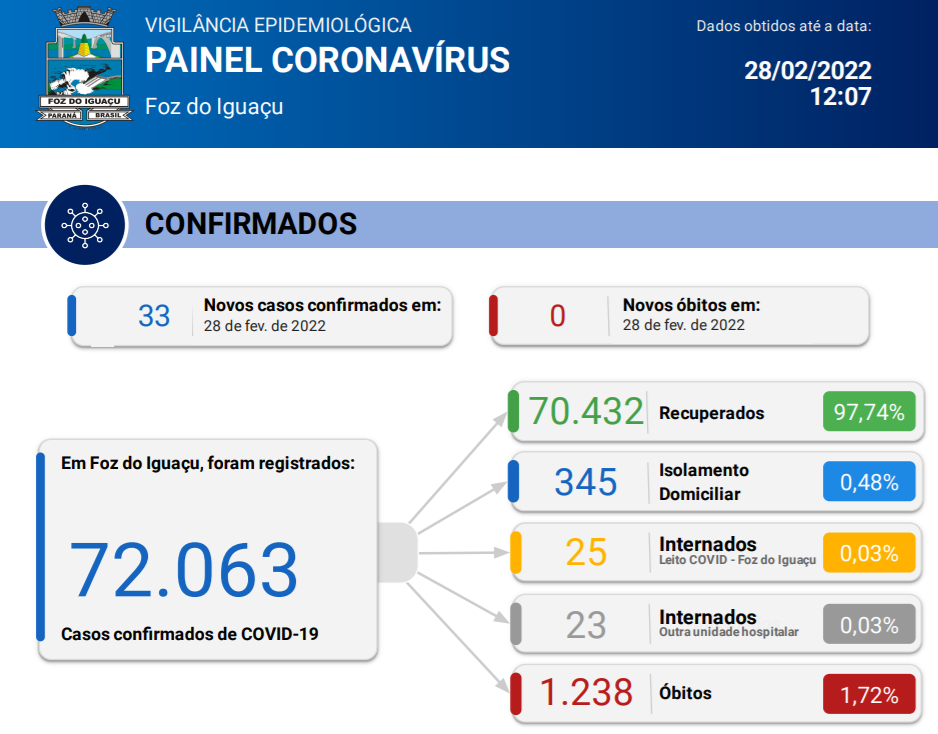This screenshot has height=734, width=938.
Task: Select the VIGILÂNCIA EPIDEMIOLÓGICA heading
Action: [278, 25]
